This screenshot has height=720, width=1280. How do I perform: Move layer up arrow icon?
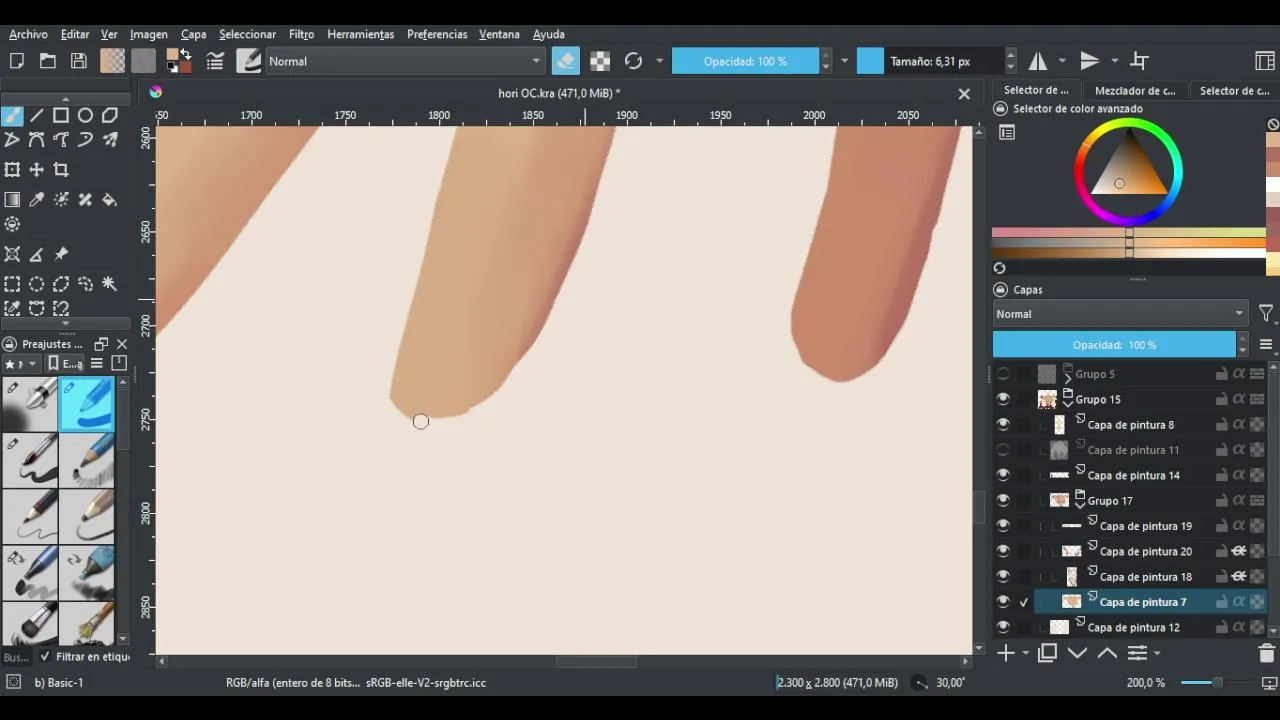point(1107,653)
